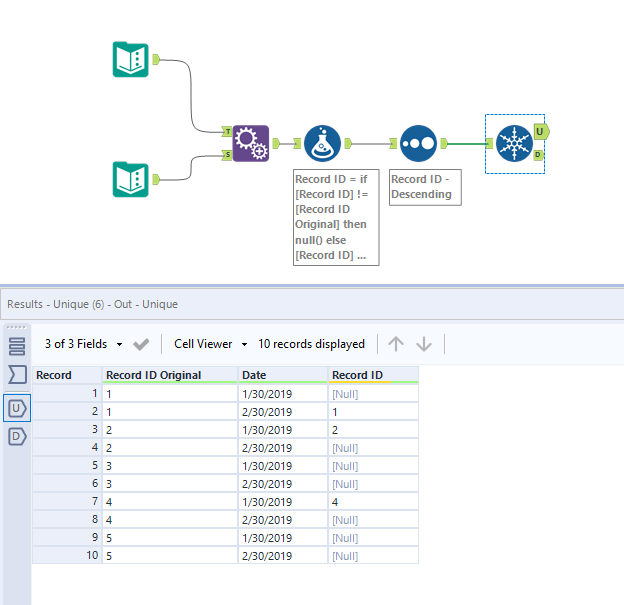
Task: Click the Record ID Original column header
Action: click(170, 375)
